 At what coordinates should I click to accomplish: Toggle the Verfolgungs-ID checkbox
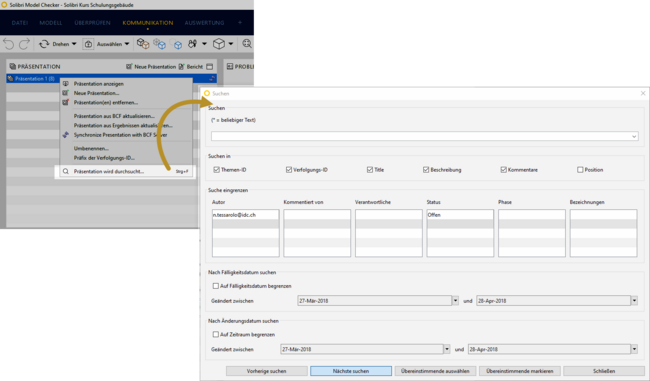pyautogui.click(x=289, y=170)
